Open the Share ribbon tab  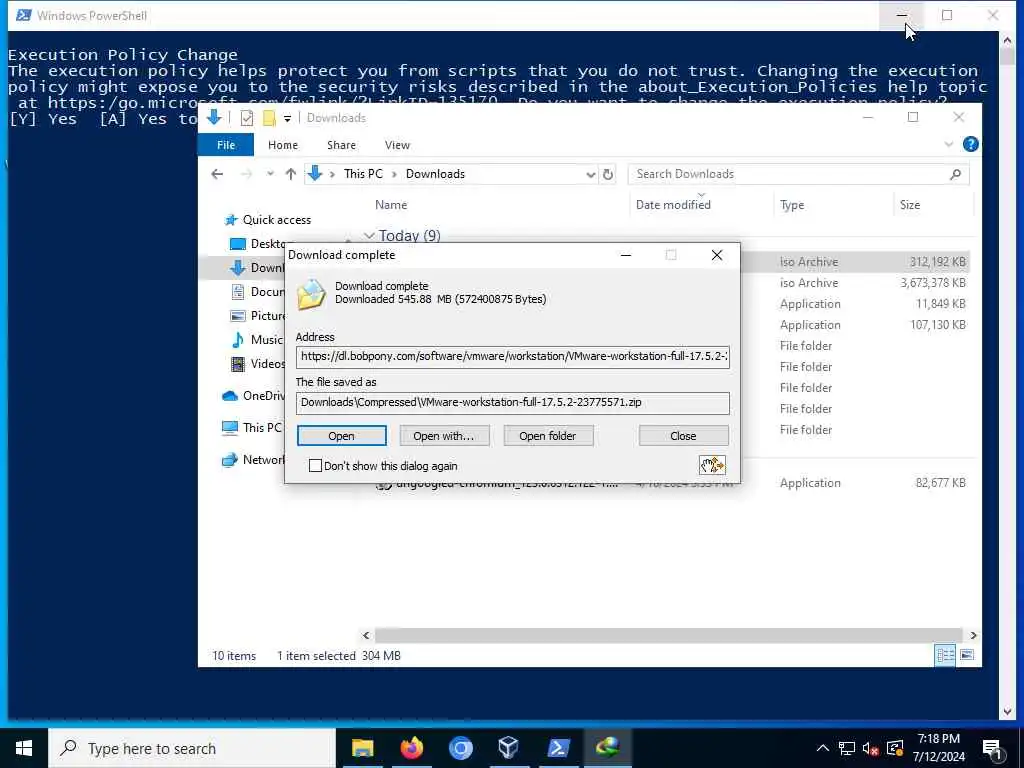[342, 145]
